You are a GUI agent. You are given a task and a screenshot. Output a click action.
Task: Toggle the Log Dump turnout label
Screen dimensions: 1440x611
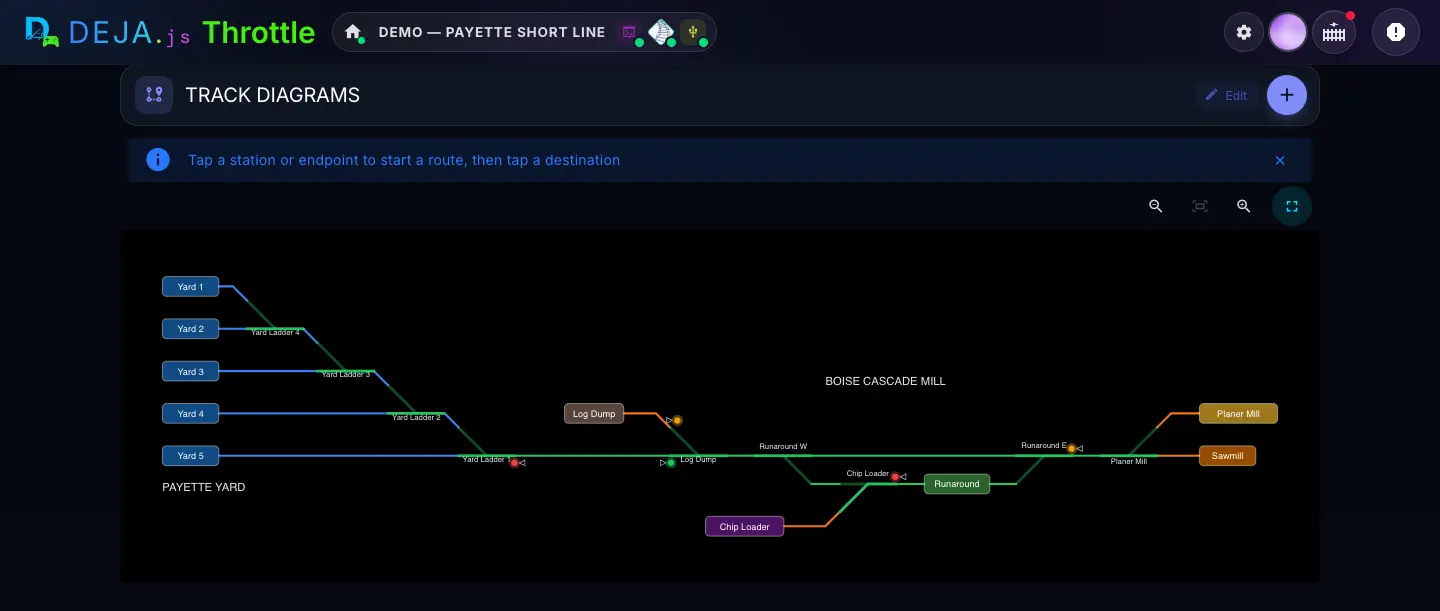click(698, 460)
